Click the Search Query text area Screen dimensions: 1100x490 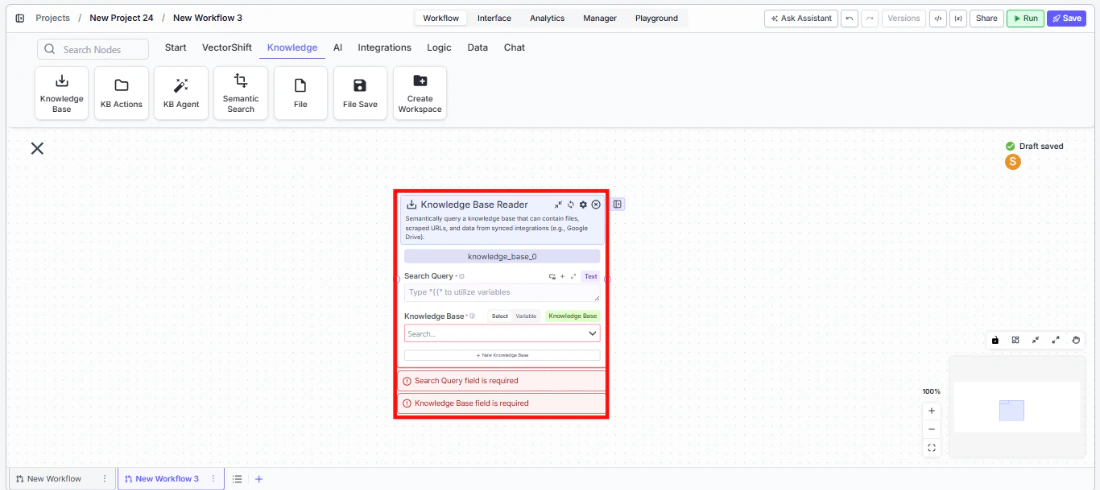click(502, 292)
